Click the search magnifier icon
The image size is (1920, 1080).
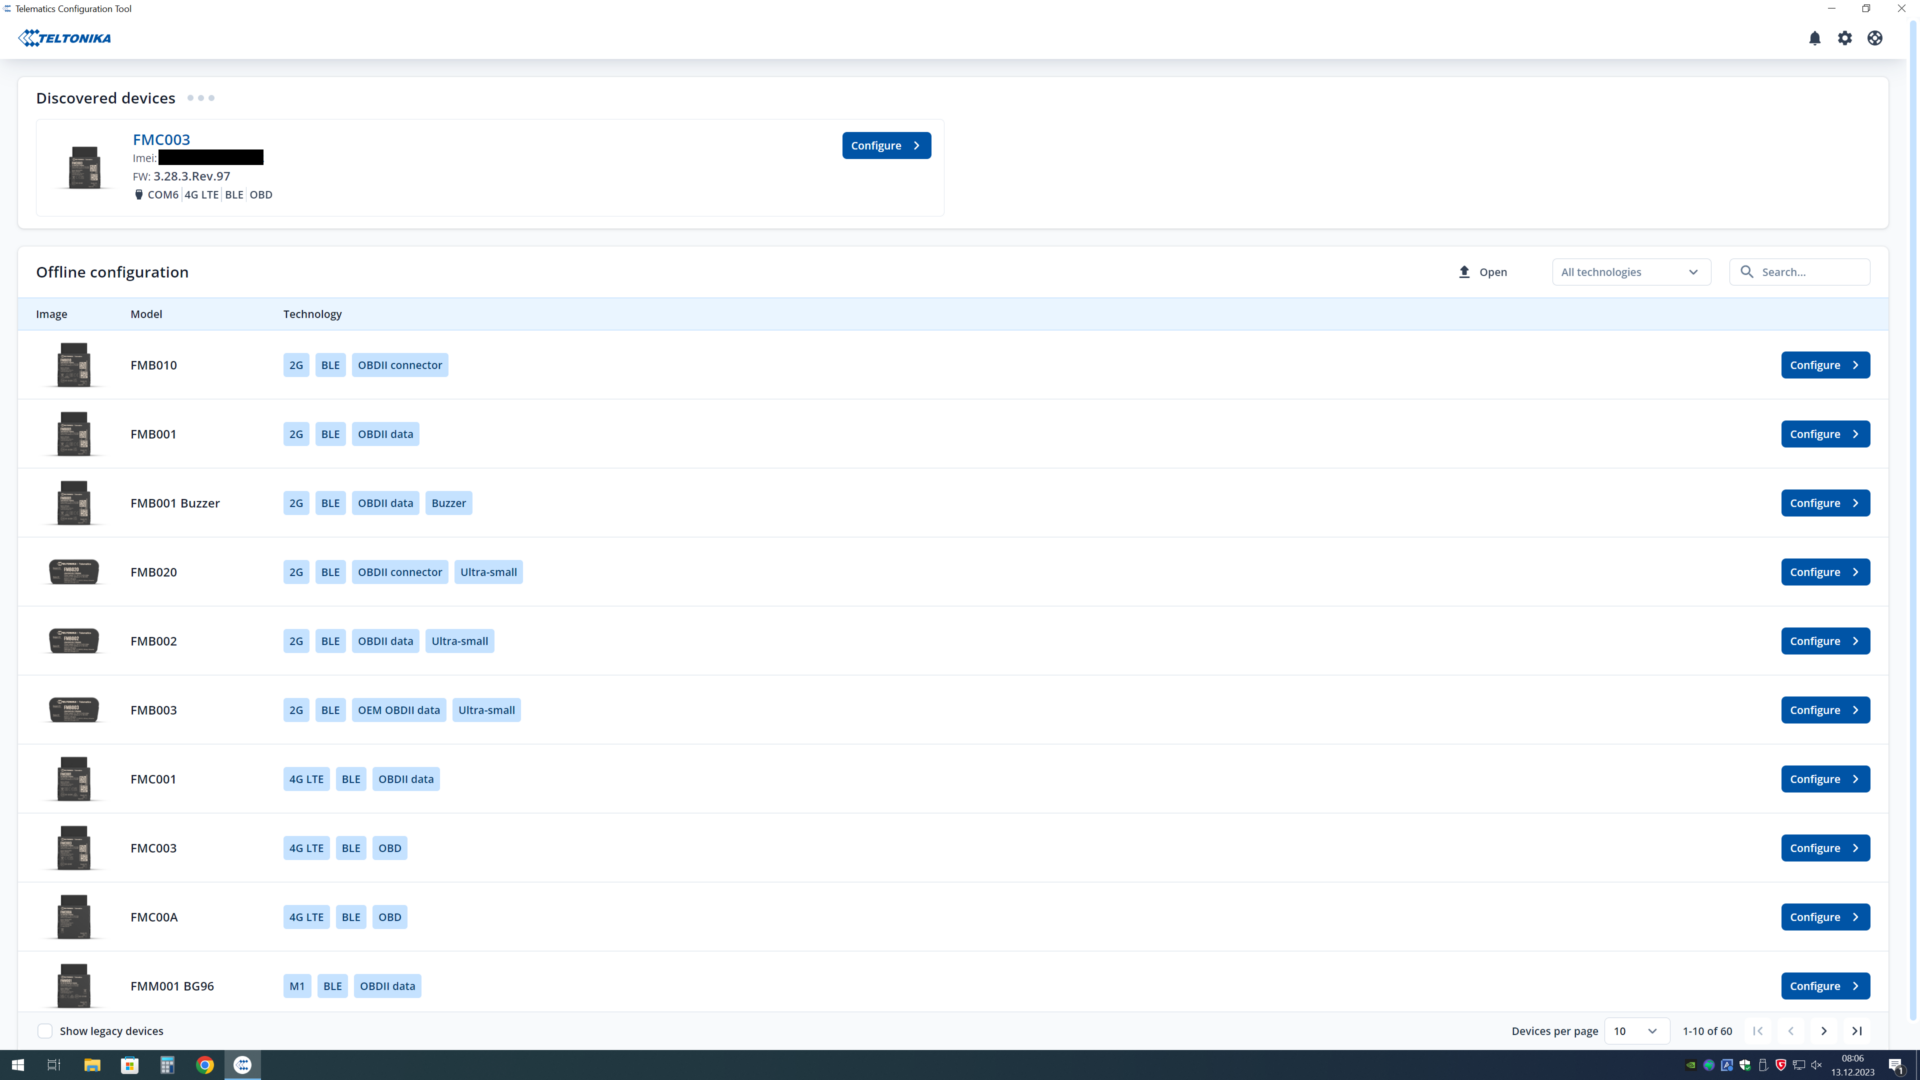1747,272
